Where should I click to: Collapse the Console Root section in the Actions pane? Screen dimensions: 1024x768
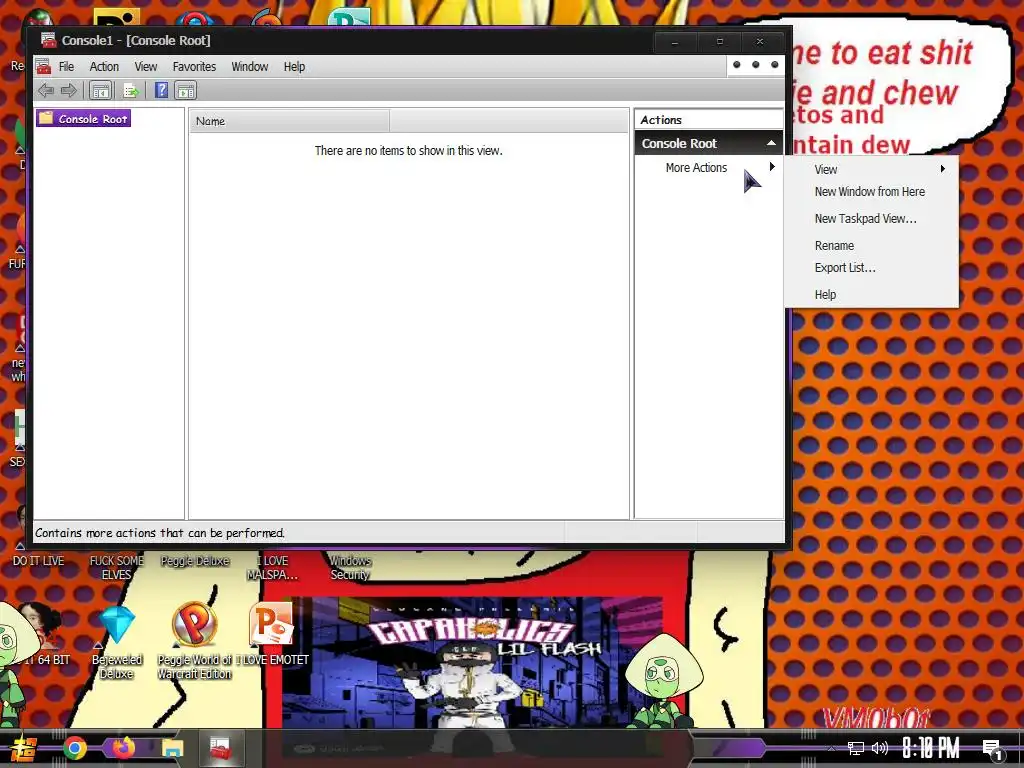point(771,143)
